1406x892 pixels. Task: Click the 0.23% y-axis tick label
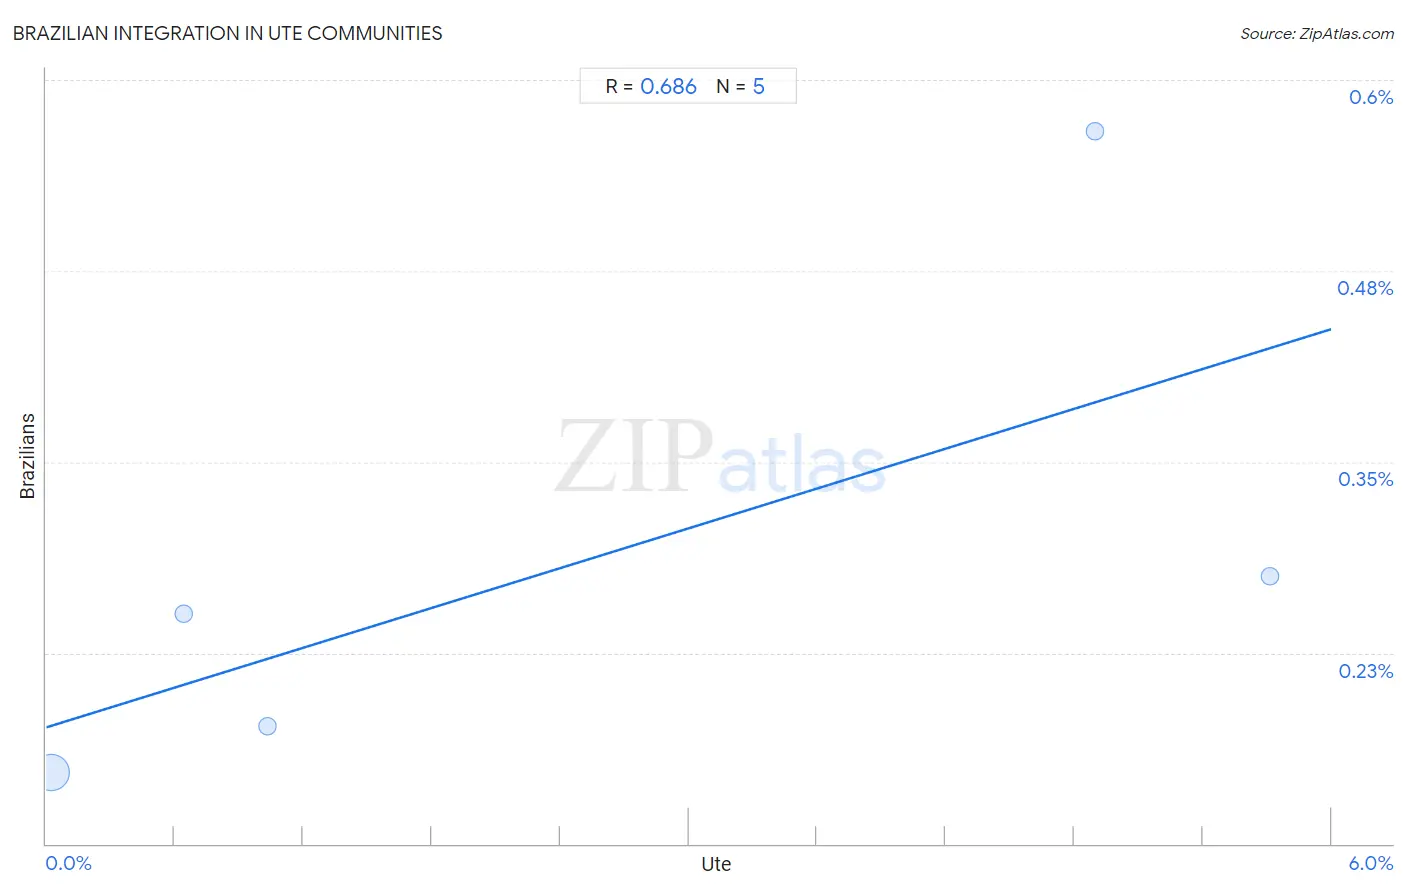click(x=1366, y=671)
